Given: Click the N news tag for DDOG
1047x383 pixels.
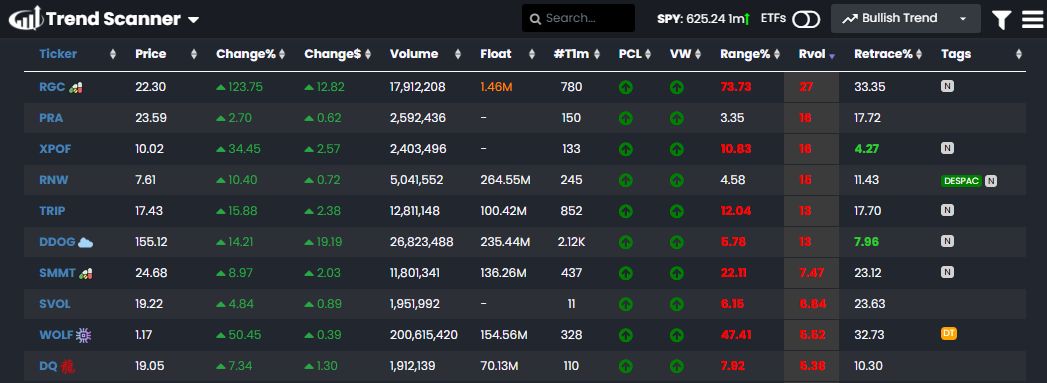Looking at the screenshot, I should (x=947, y=240).
